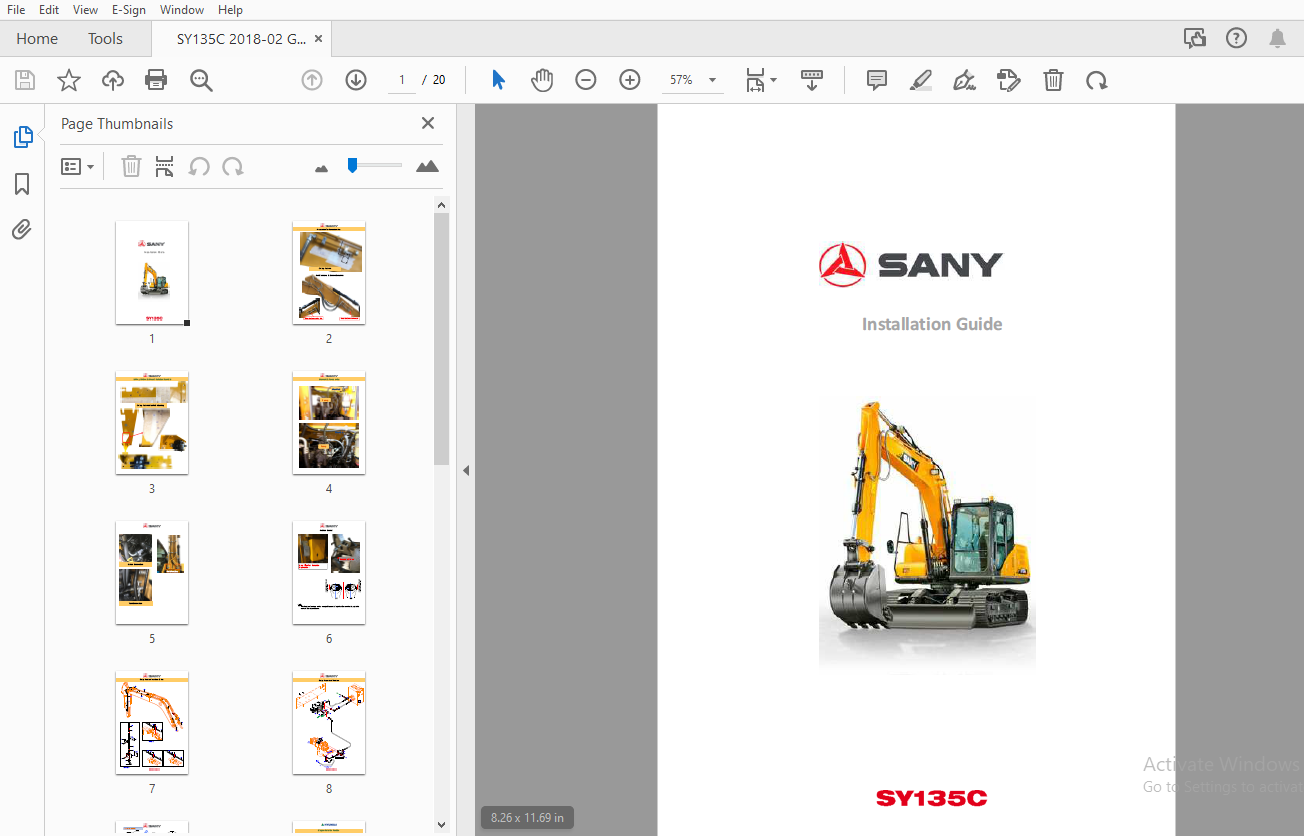Enlarge thumbnails with the large mountain icon
1304x836 pixels.
point(427,166)
